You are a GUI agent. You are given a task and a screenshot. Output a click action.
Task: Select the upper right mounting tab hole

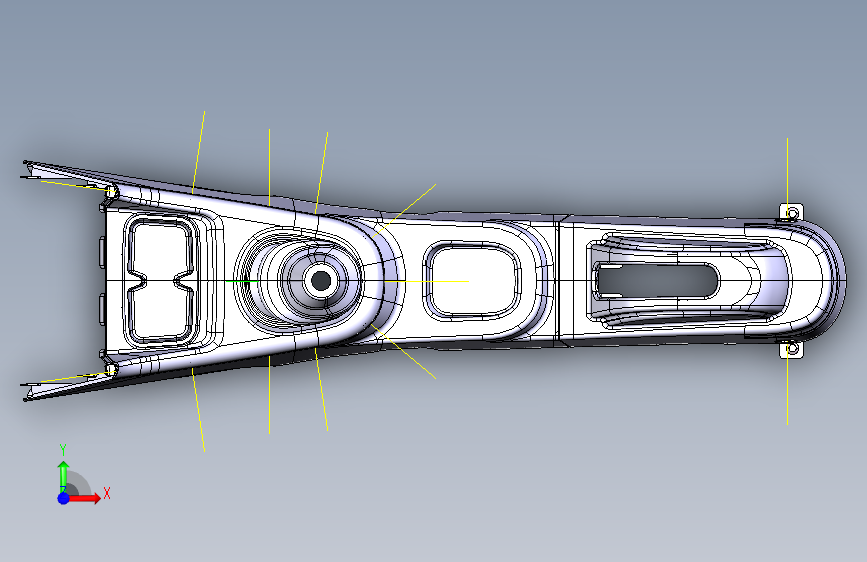(792, 213)
